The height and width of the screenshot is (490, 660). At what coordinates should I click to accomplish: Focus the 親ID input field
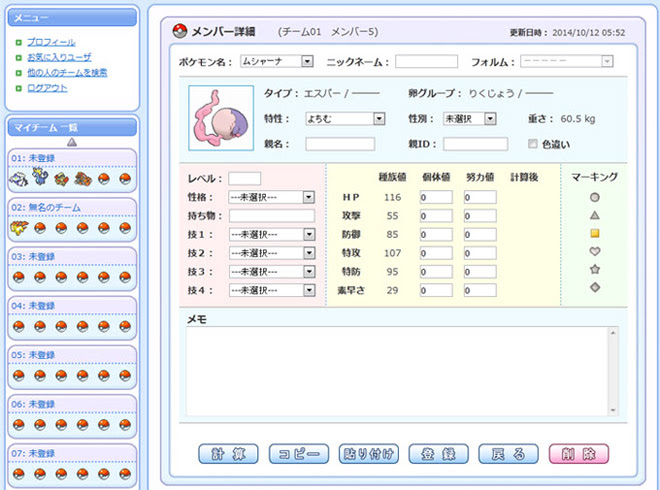475,144
